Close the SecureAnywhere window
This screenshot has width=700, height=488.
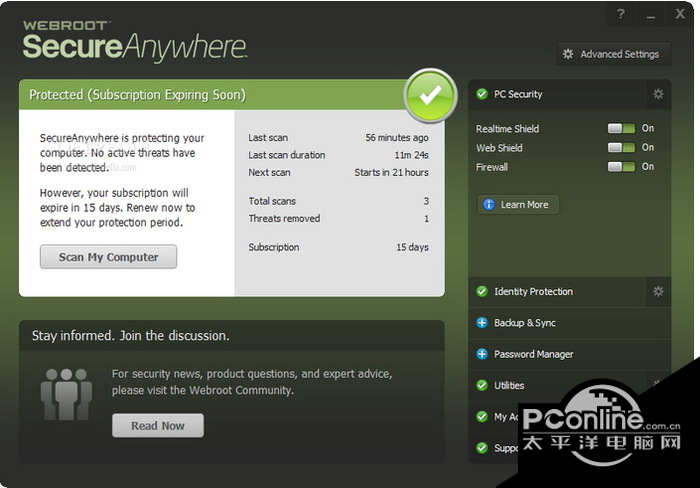point(680,15)
